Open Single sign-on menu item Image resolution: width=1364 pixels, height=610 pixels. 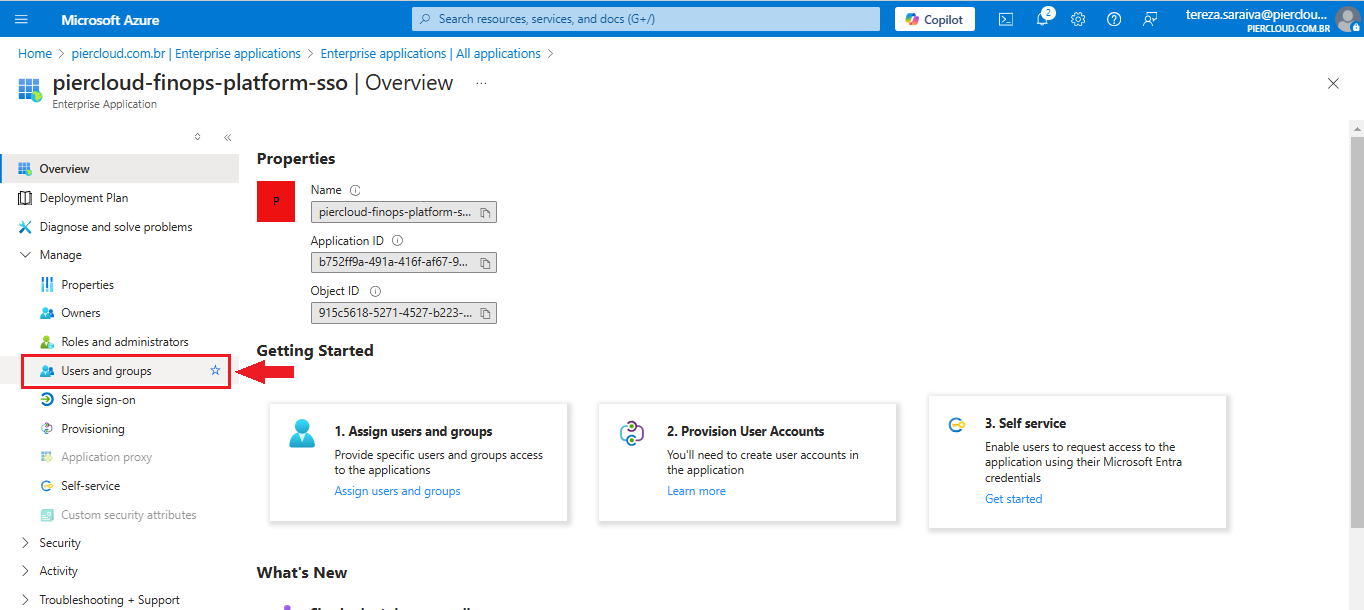pyautogui.click(x=98, y=400)
